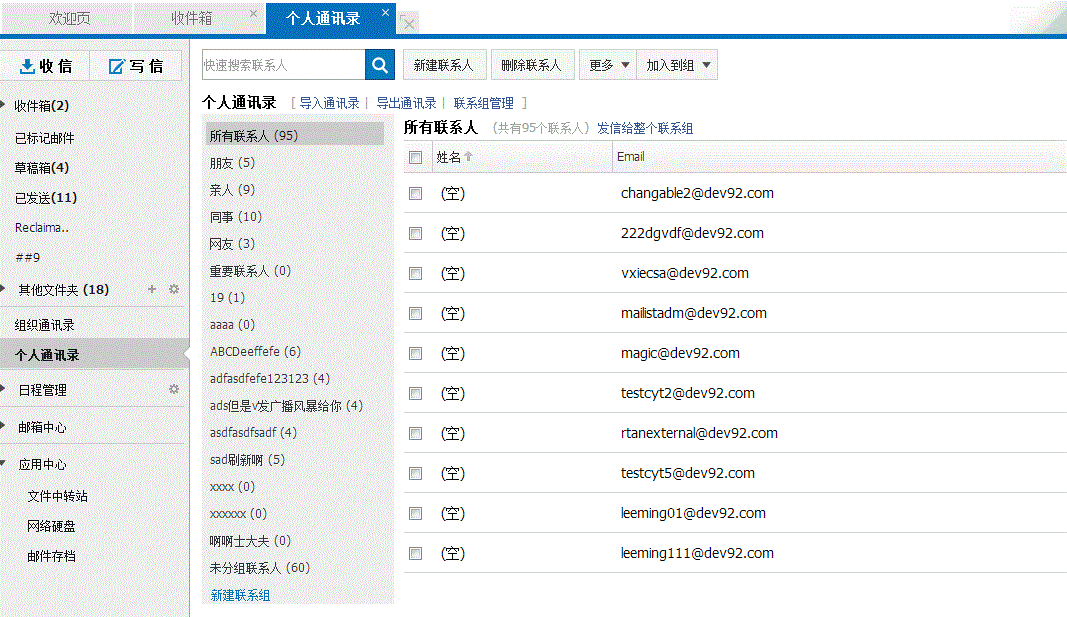Screen dimensions: 1067x617
Task: Focus the 快速搜索联系人 search field
Action: click(x=283, y=65)
